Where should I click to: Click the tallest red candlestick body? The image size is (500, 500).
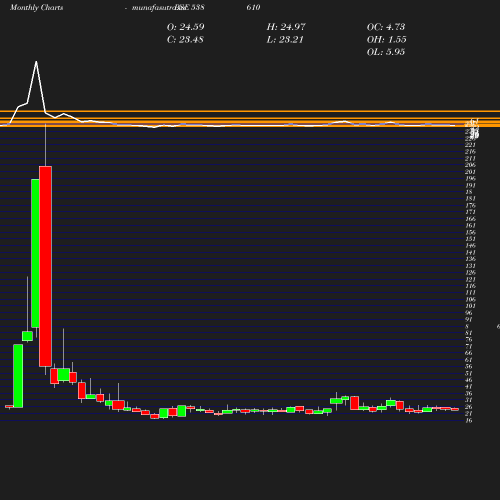pyautogui.click(x=45, y=266)
